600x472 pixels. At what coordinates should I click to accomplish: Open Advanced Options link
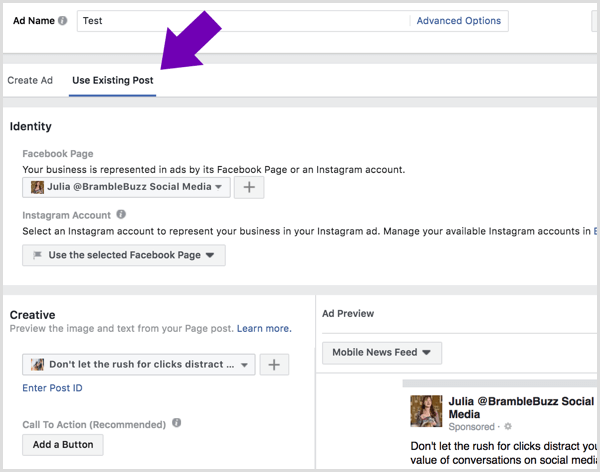point(458,21)
